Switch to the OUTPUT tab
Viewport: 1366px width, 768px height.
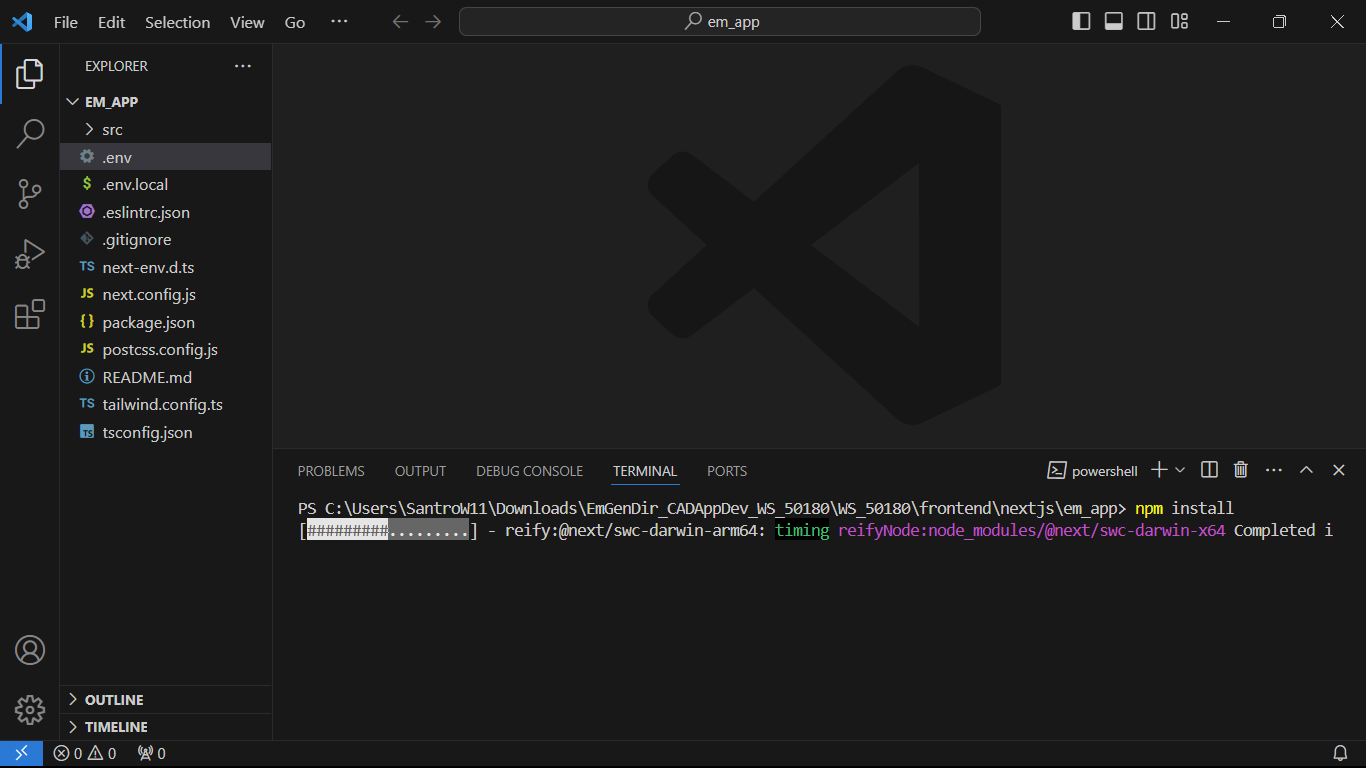420,471
